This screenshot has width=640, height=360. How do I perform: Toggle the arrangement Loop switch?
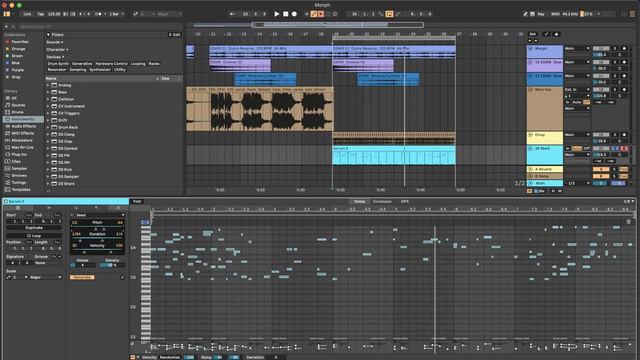[389, 14]
